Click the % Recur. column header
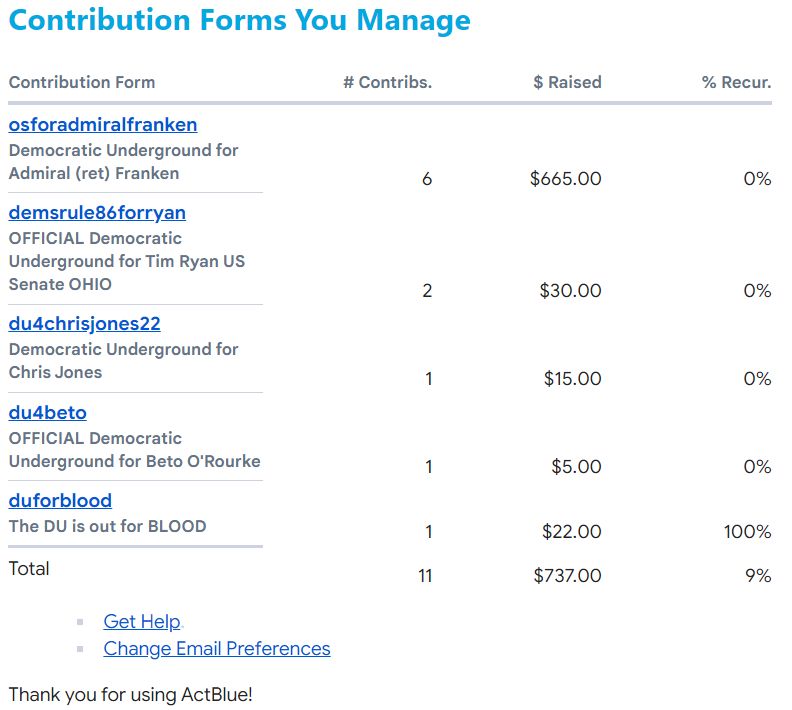This screenshot has width=792, height=710. point(736,83)
